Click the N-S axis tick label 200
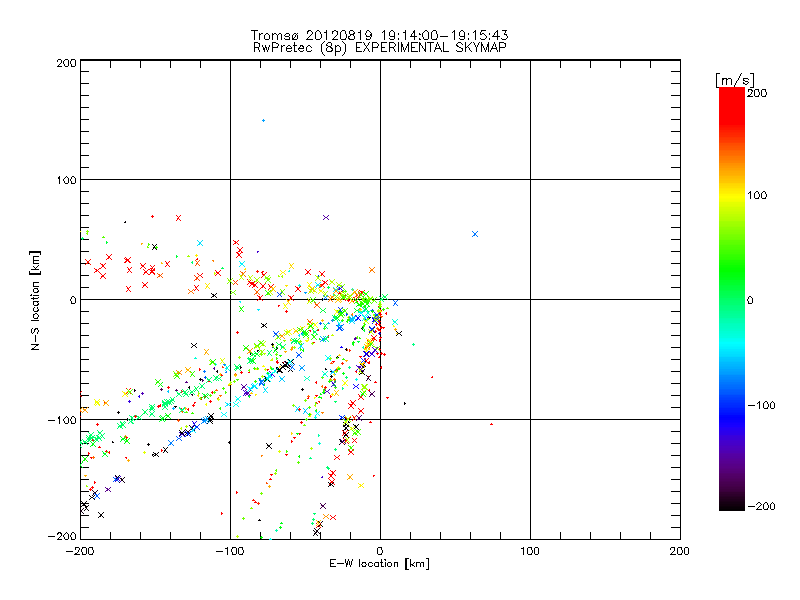The width and height of the screenshot is (800, 600). 66,63
